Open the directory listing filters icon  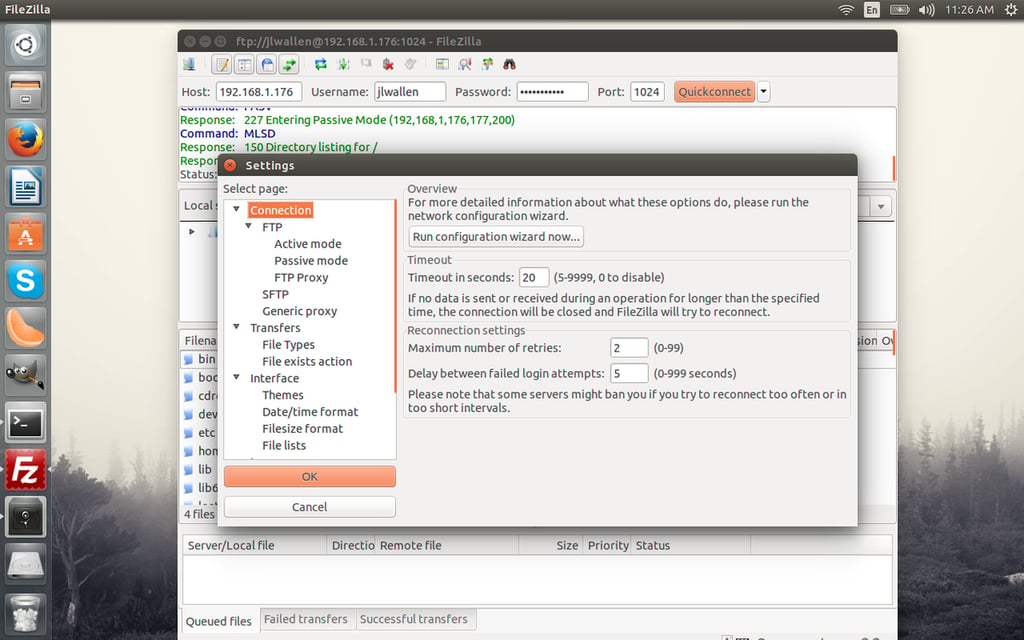[x=442, y=64]
